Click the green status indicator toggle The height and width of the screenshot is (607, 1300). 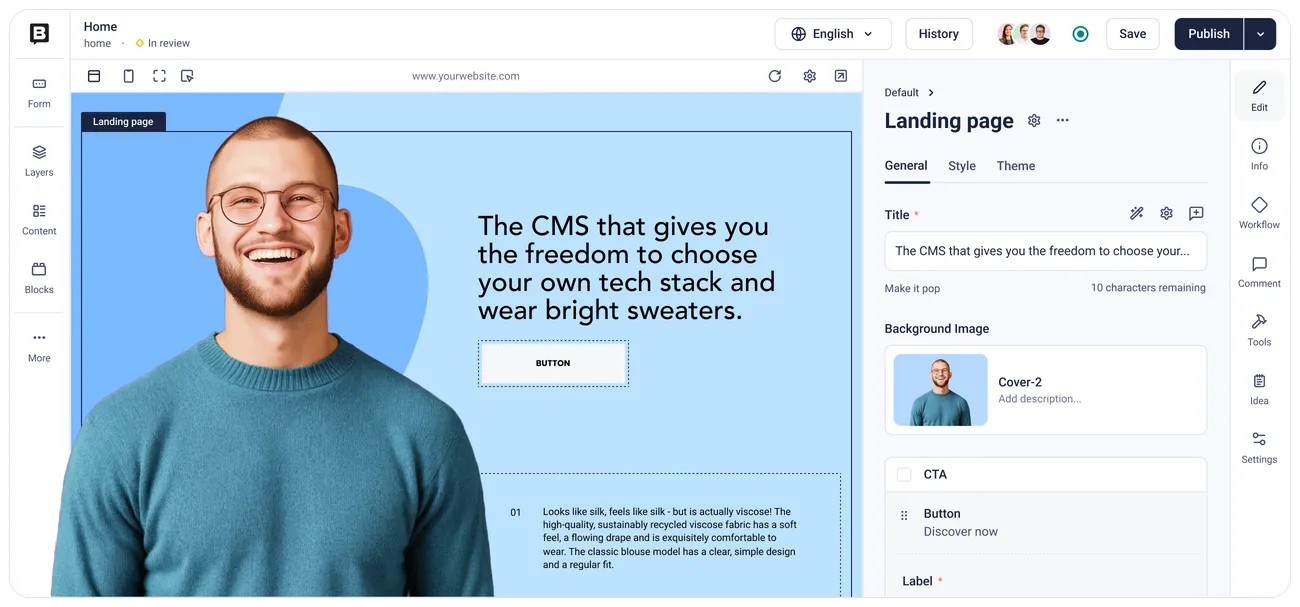[x=1080, y=34]
